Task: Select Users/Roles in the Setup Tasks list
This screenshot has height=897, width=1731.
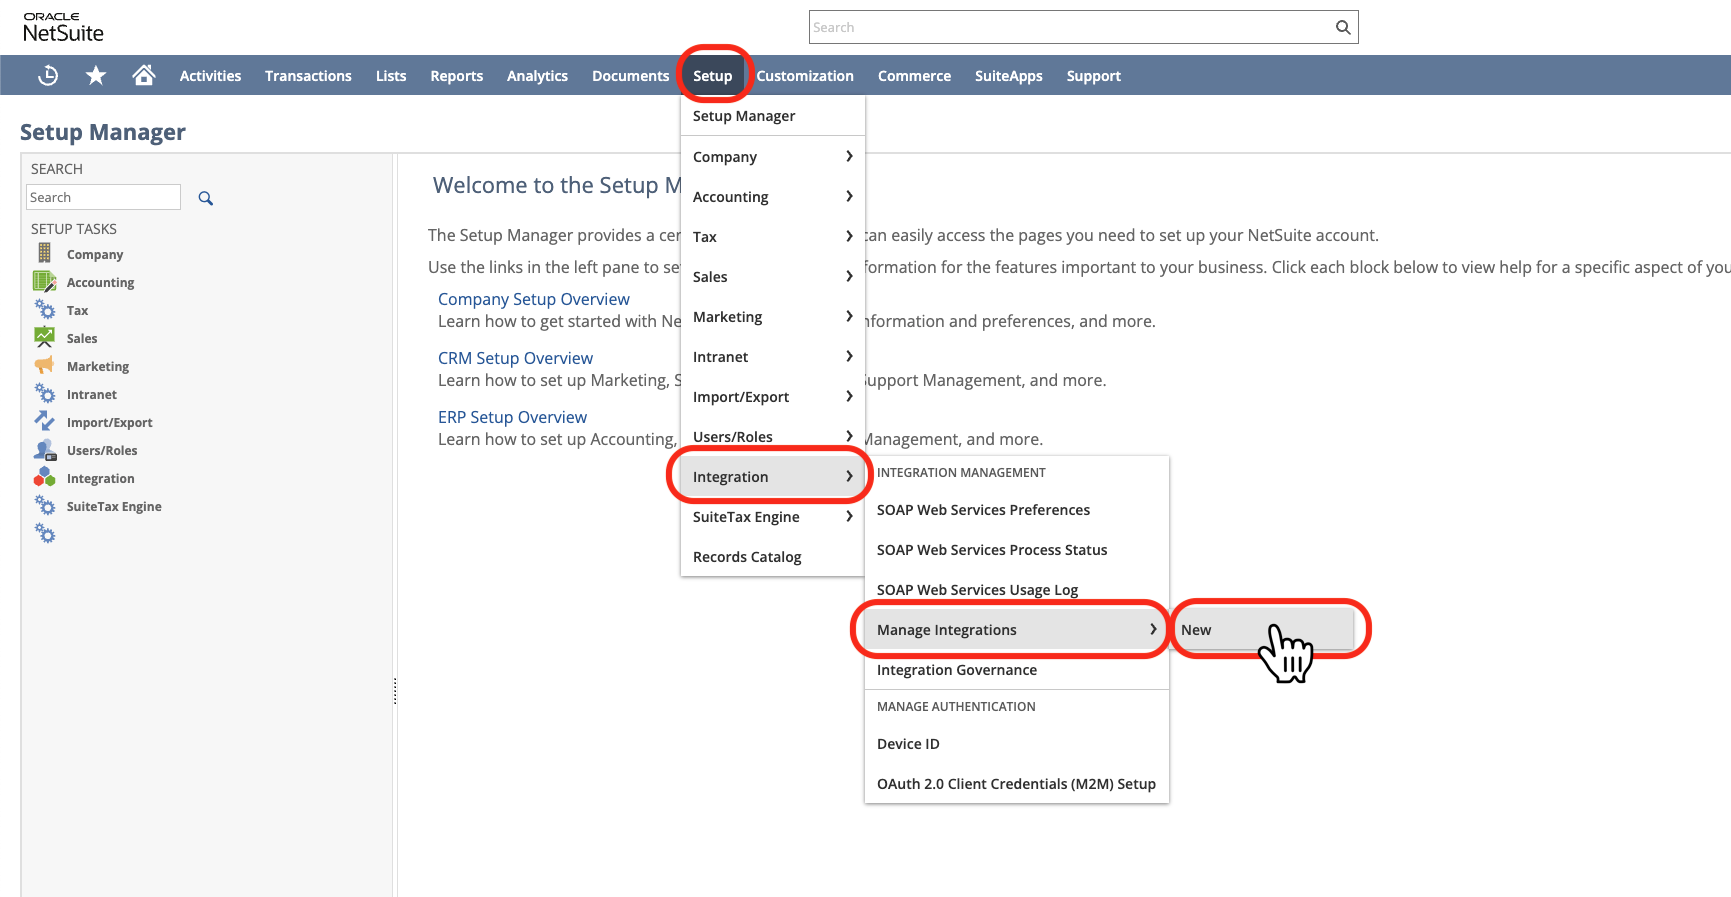Action: [x=102, y=451]
